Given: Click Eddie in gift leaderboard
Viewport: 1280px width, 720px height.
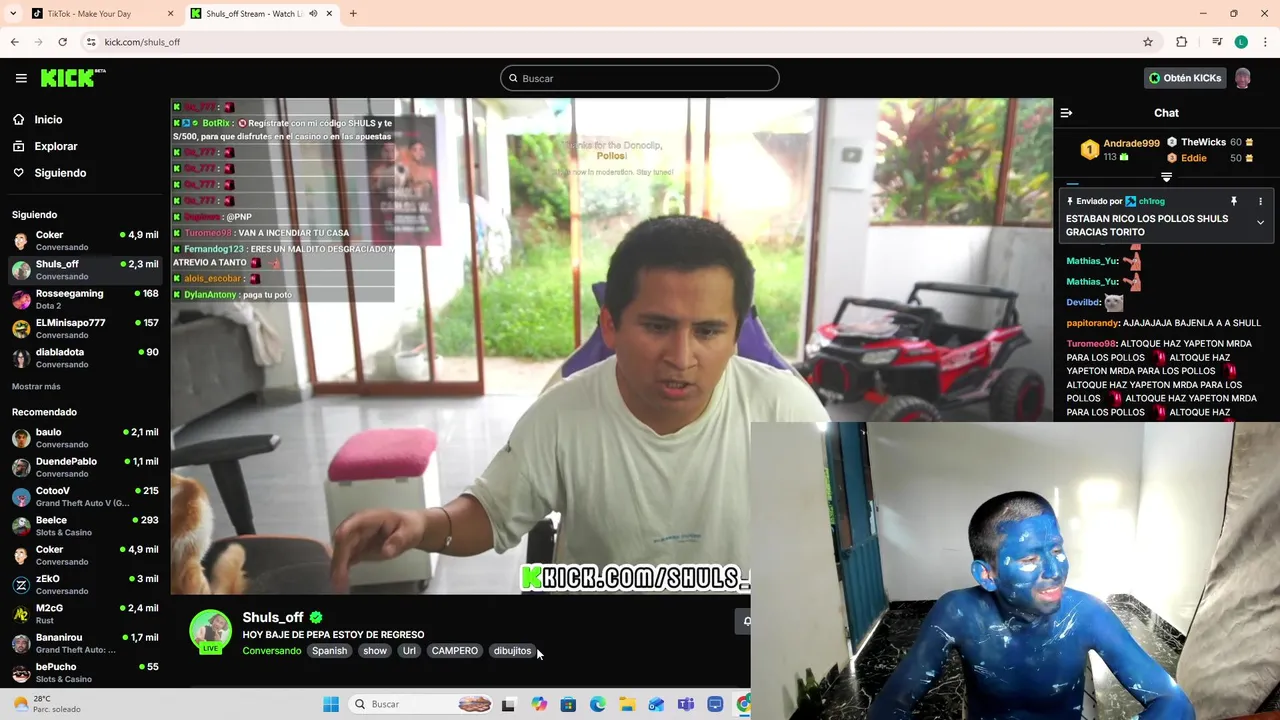Looking at the screenshot, I should point(1193,158).
